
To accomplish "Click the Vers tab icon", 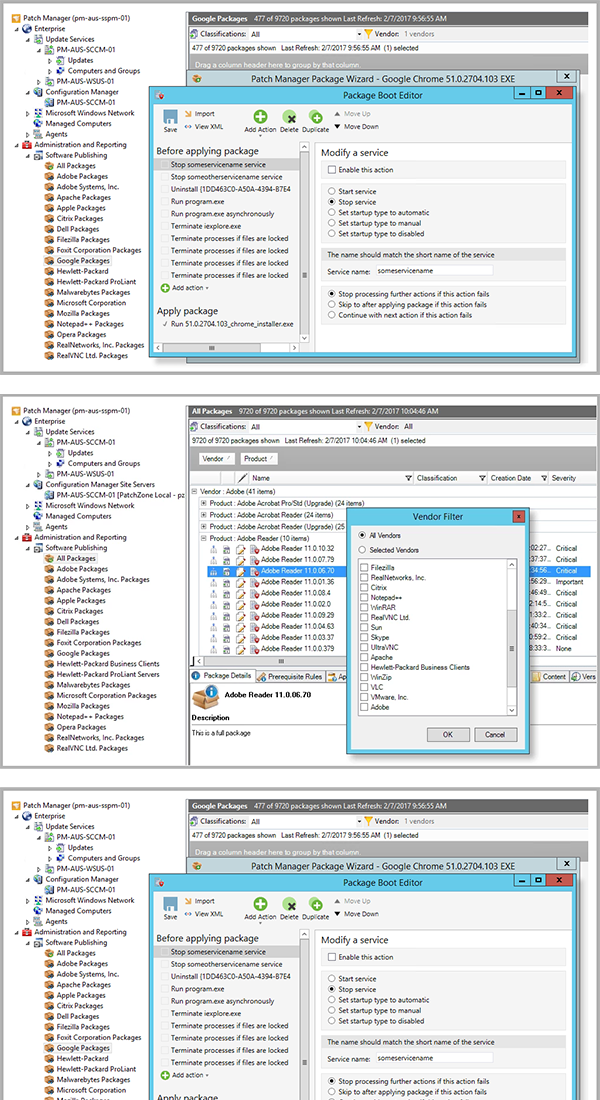I will 575,676.
